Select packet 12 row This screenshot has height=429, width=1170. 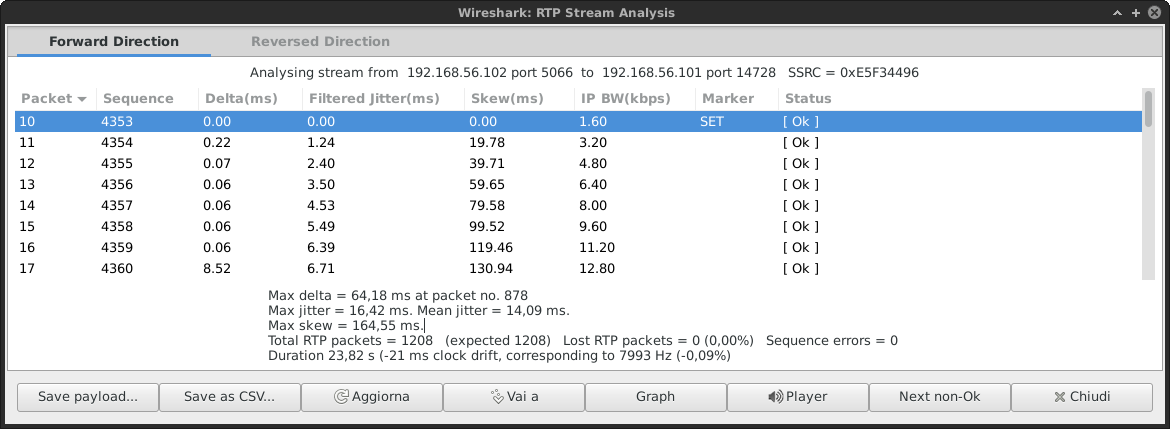coord(578,163)
